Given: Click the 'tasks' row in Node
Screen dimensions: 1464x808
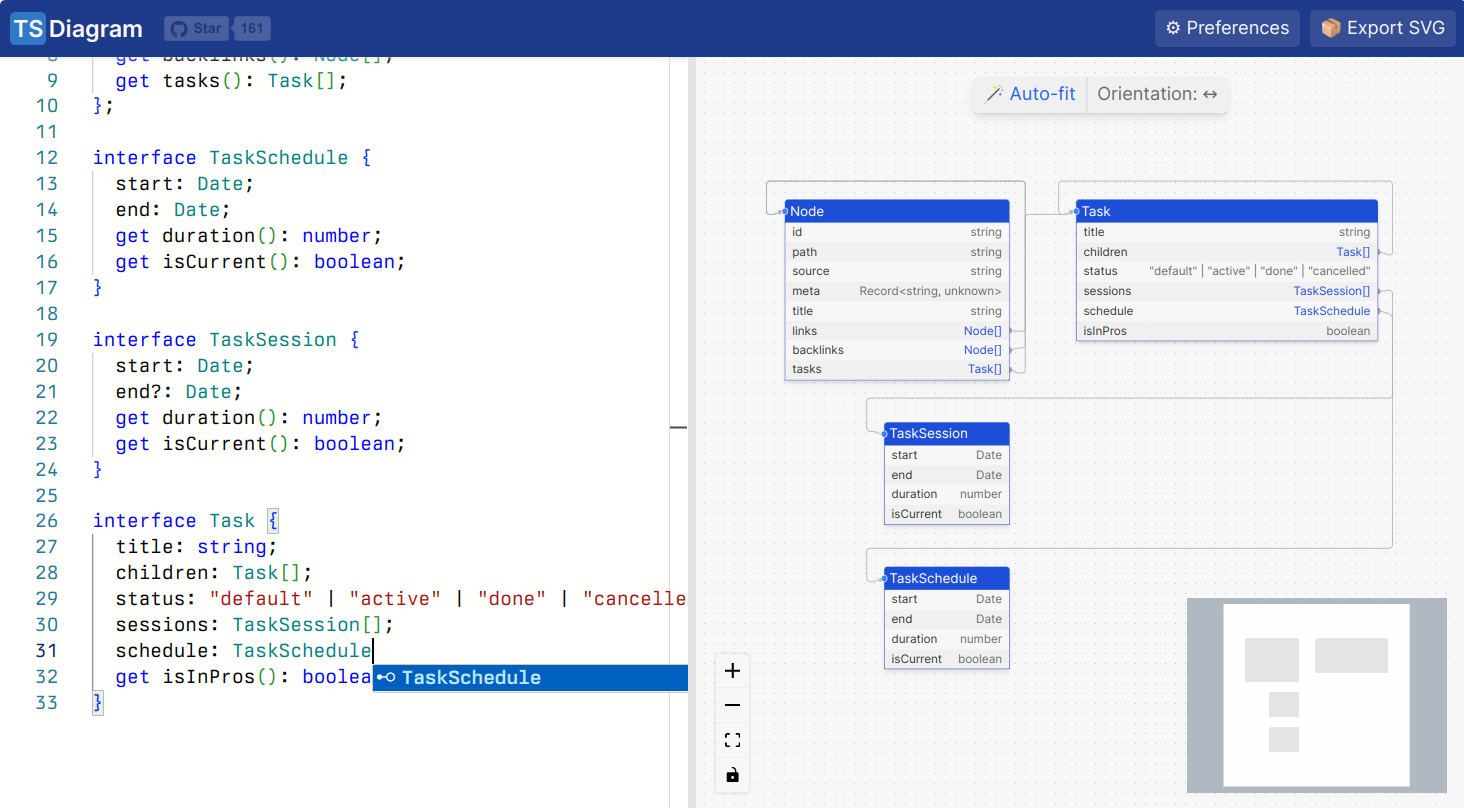Looking at the screenshot, I should [x=897, y=369].
